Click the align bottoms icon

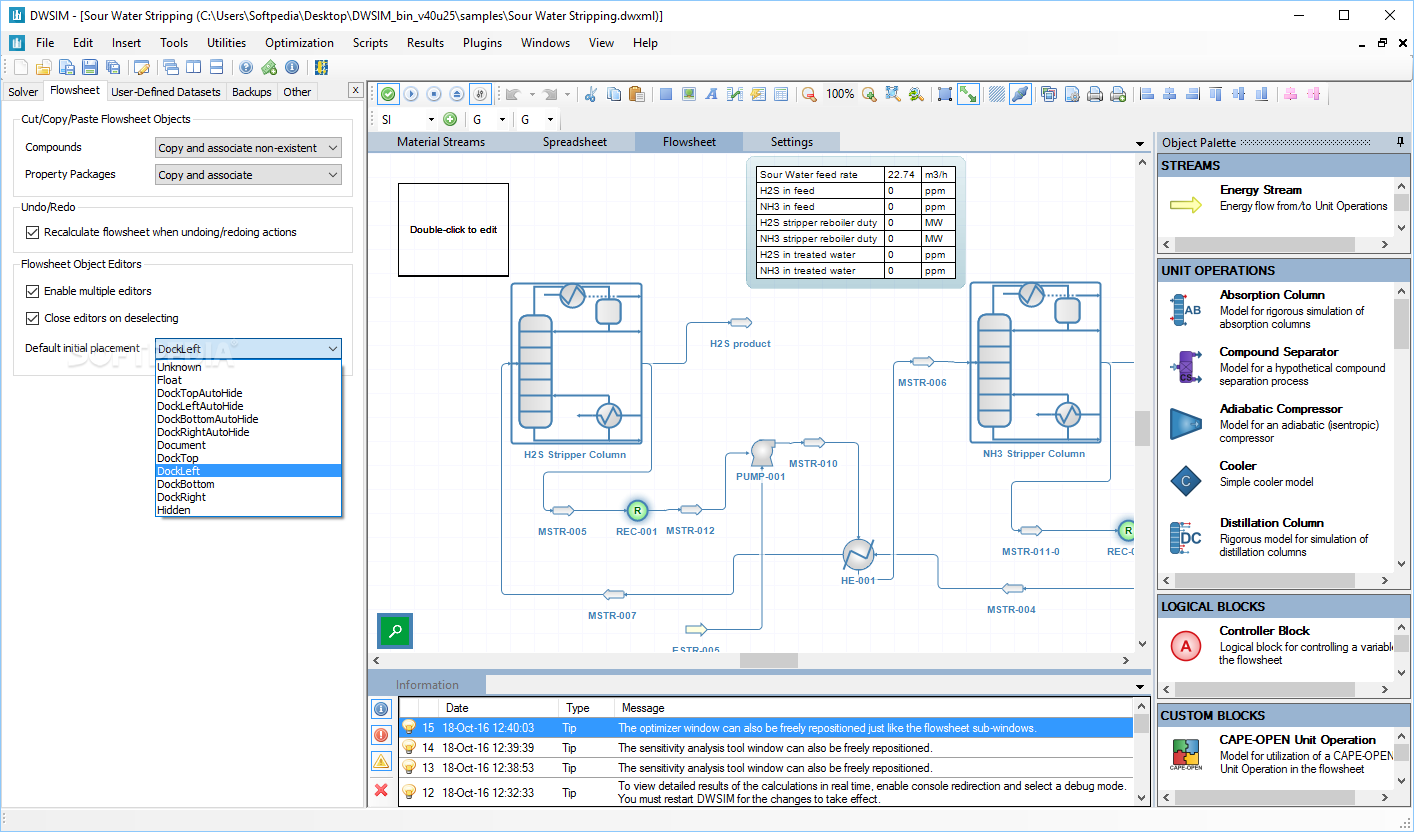[1262, 94]
